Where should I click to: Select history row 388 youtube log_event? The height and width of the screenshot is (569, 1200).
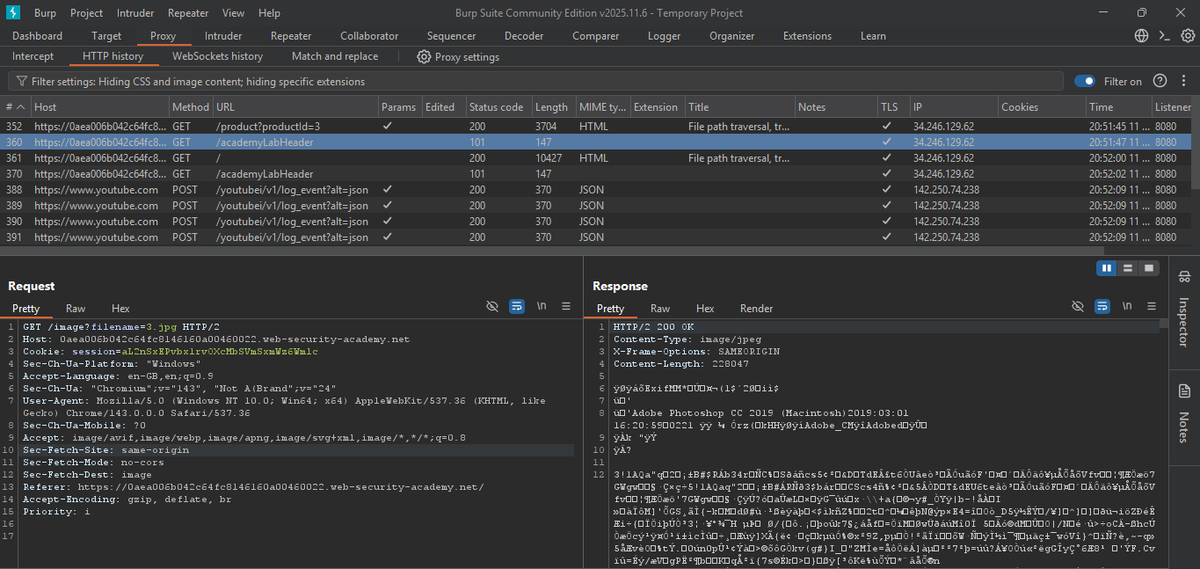(595, 190)
